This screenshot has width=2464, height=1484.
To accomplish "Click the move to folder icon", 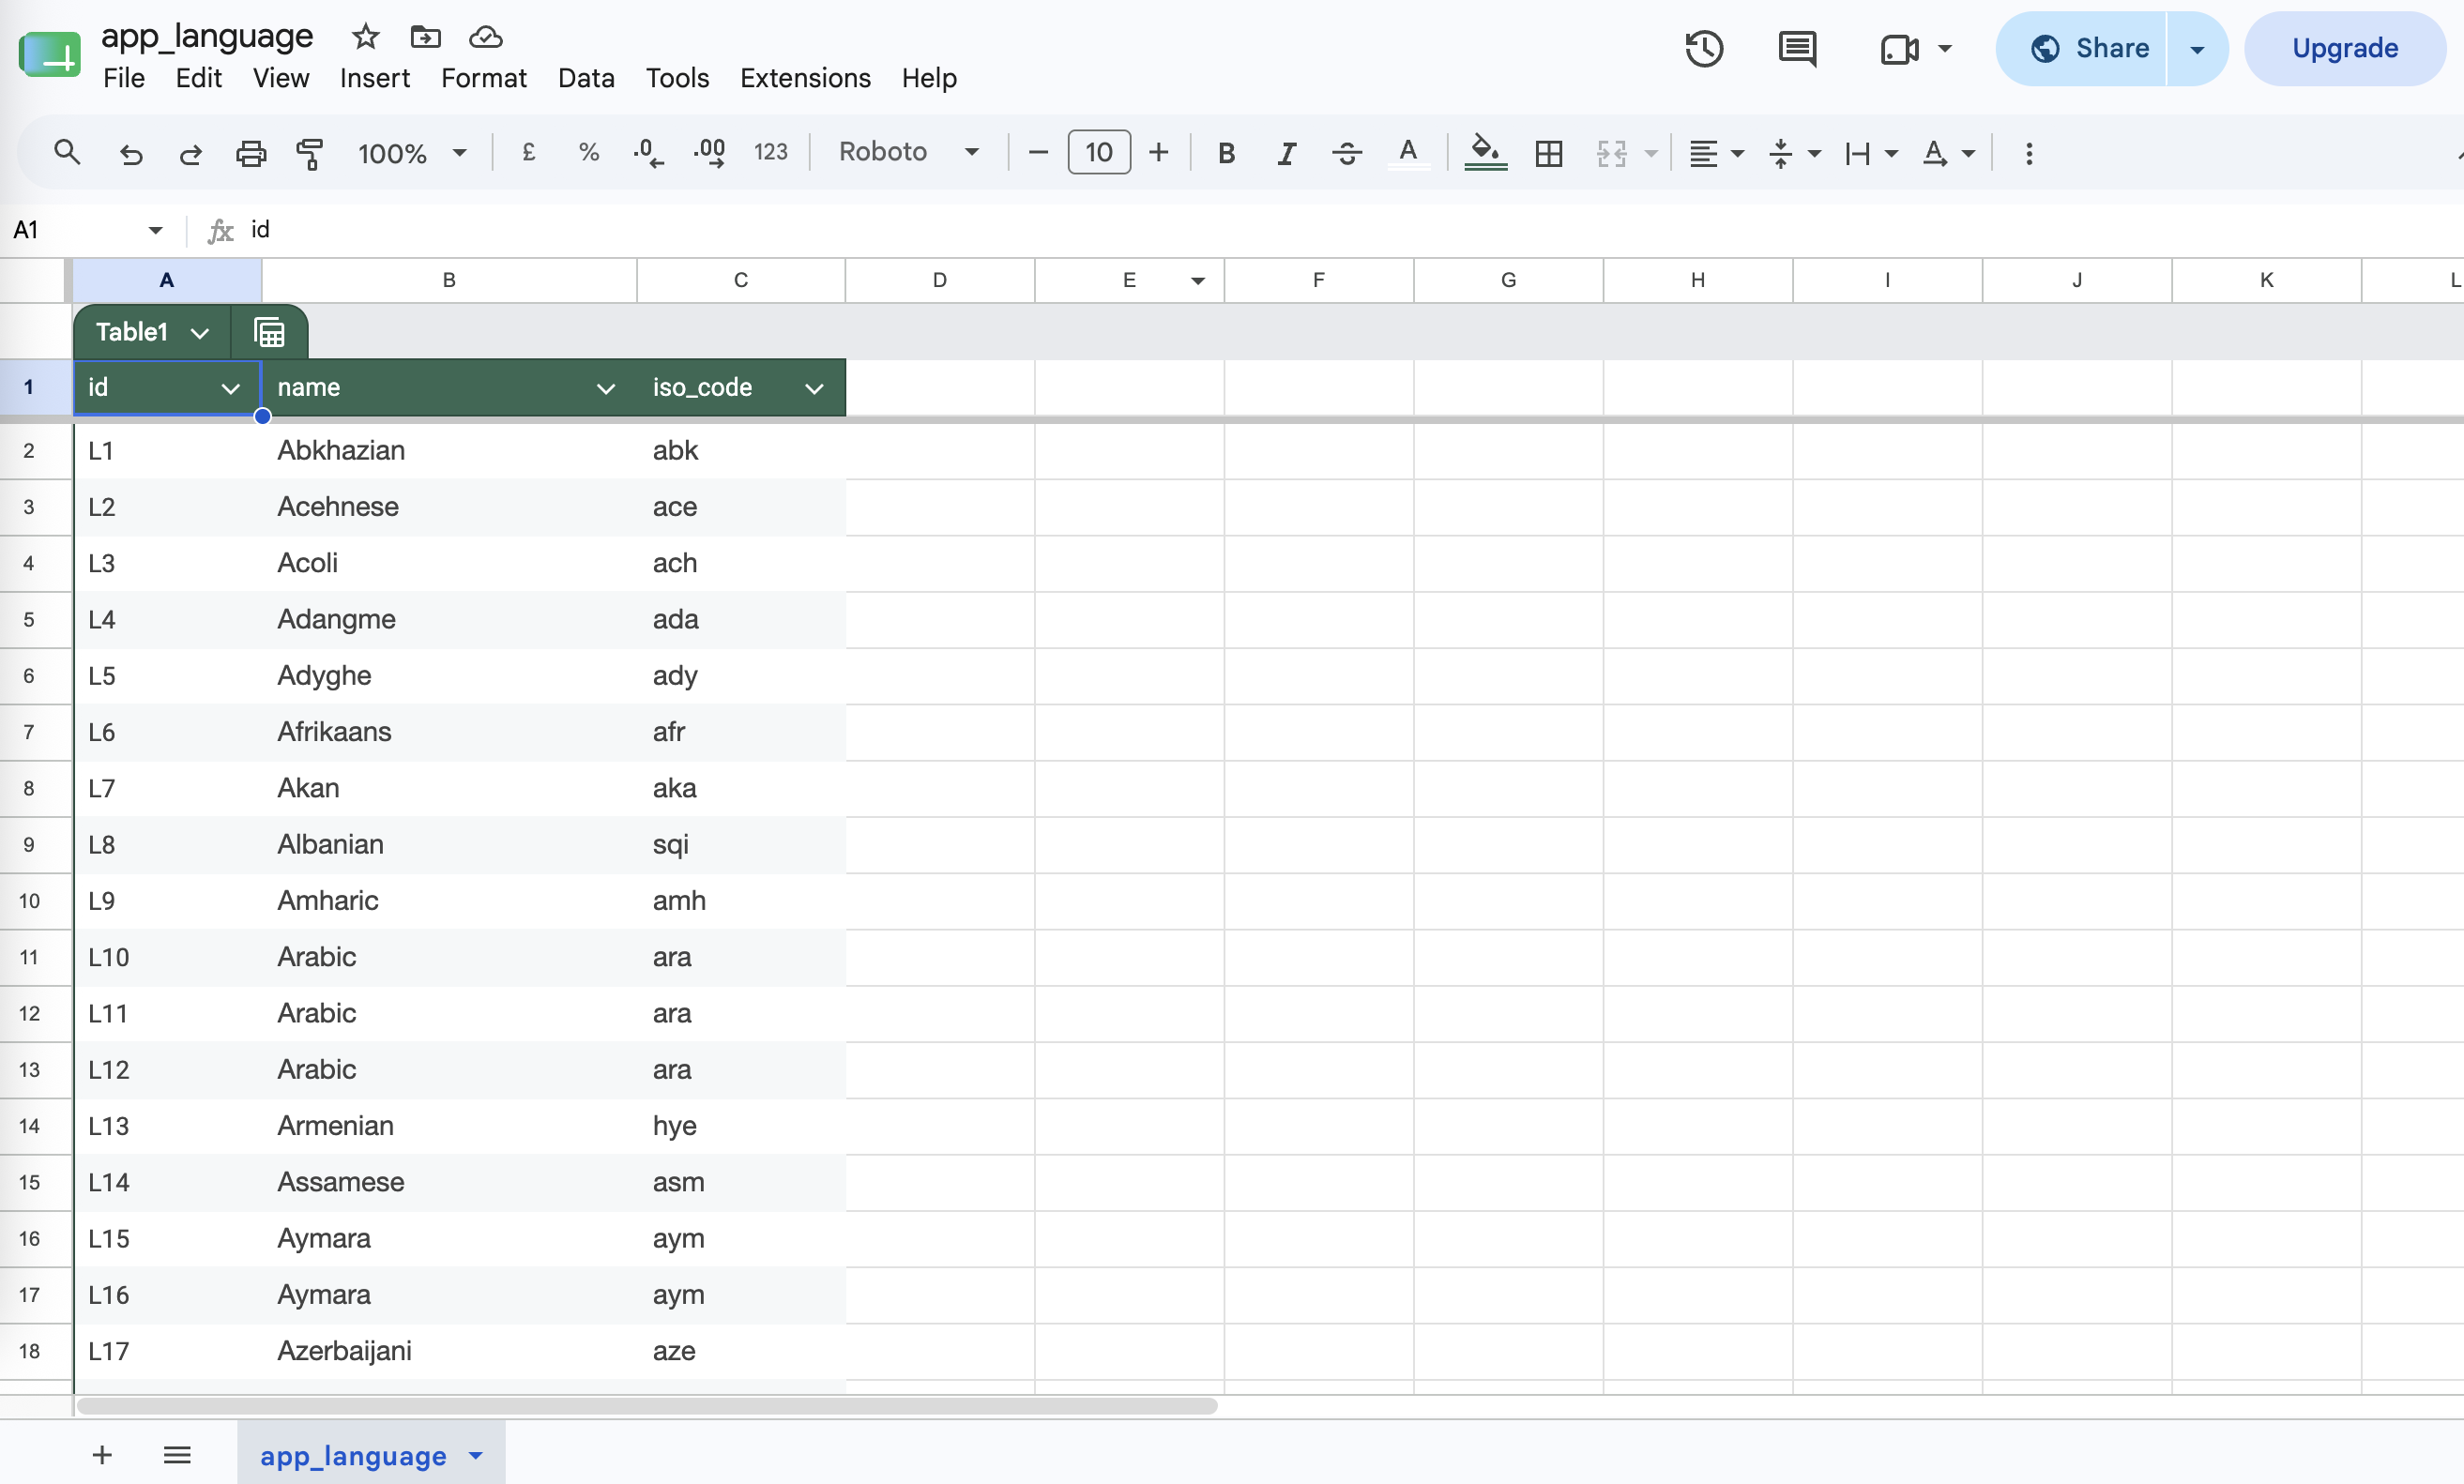I will [426, 37].
